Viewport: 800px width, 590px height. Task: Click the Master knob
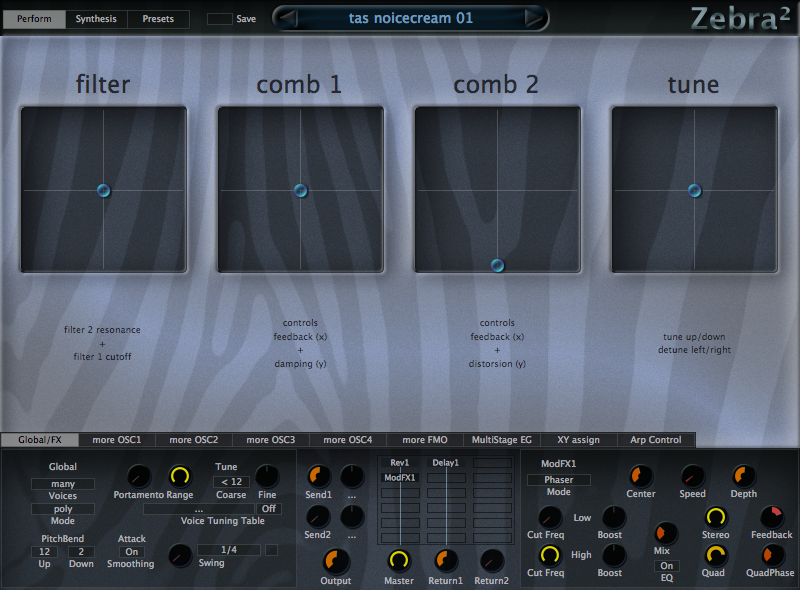click(x=399, y=561)
